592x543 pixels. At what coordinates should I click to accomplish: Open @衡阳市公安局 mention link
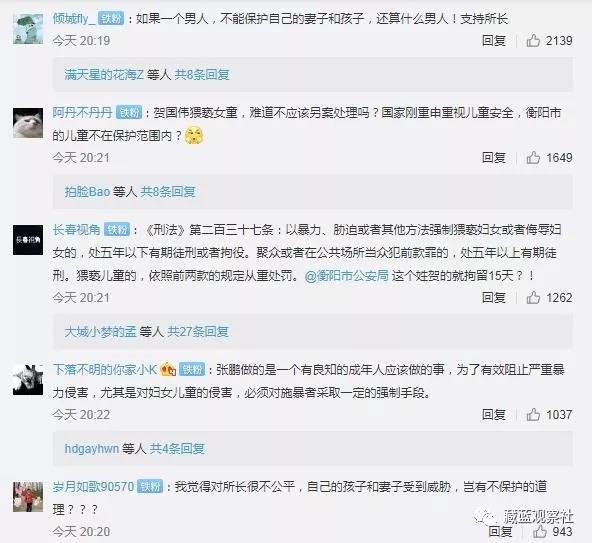click(347, 276)
